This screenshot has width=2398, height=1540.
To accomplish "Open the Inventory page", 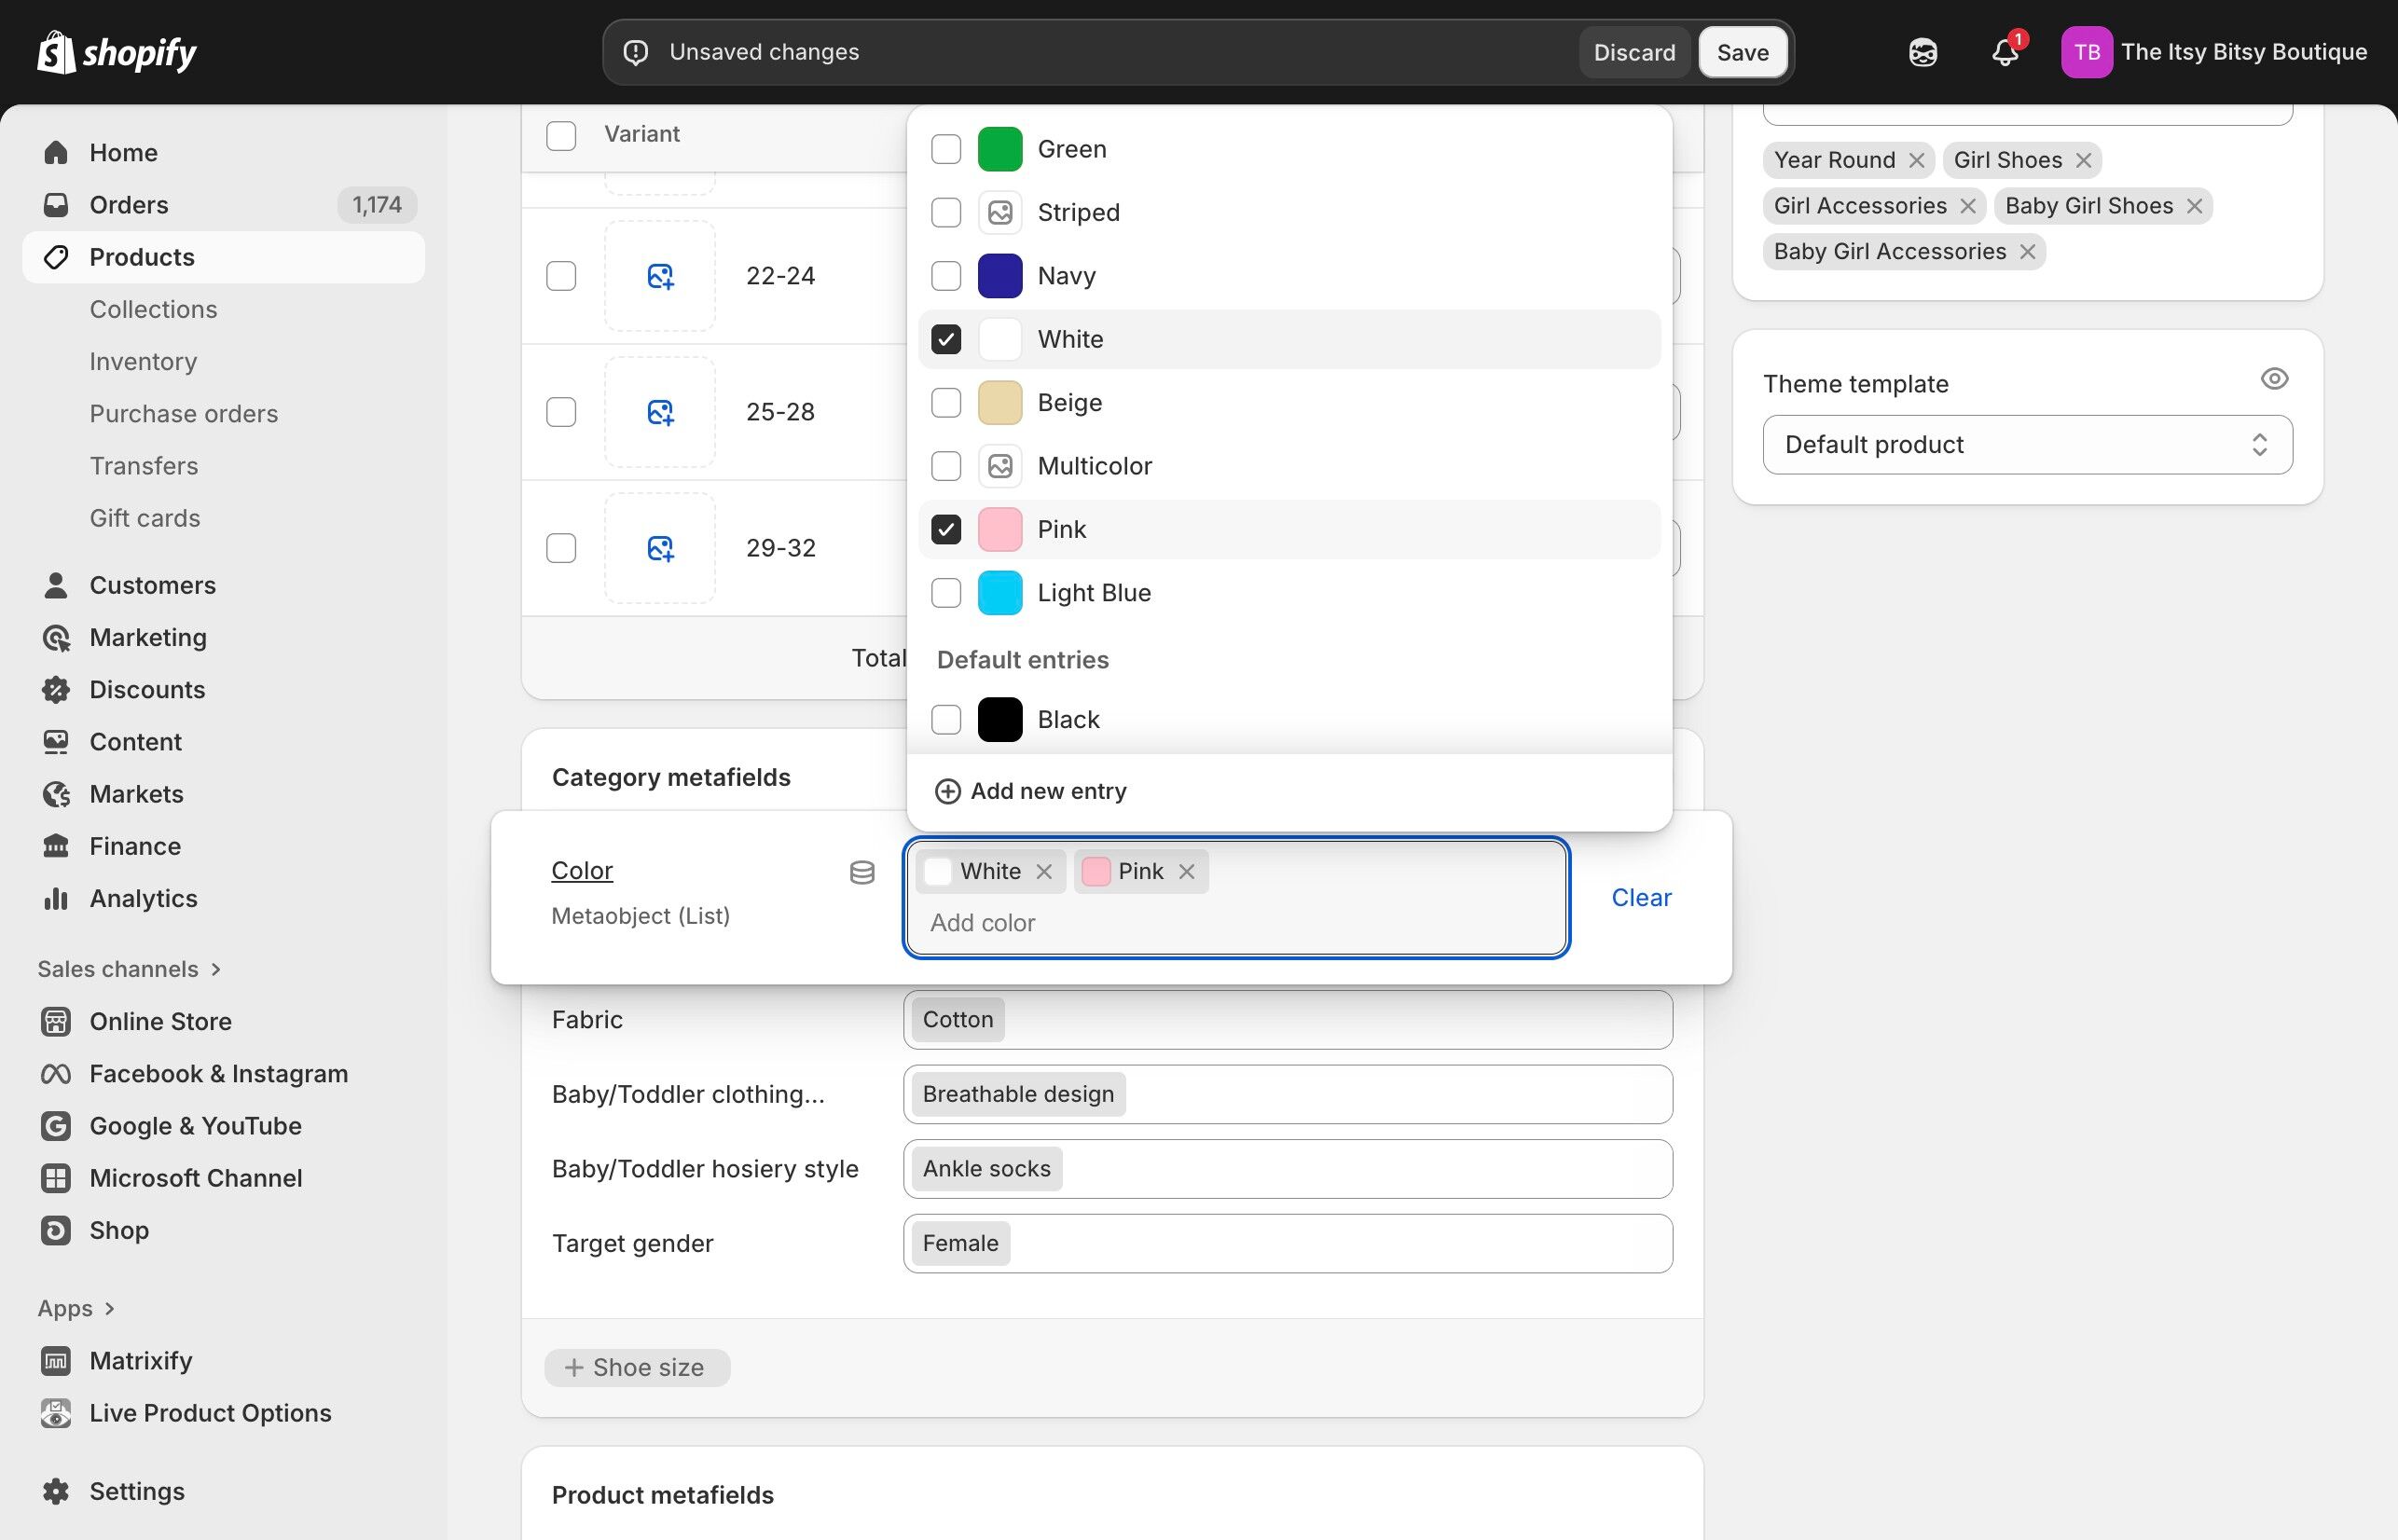I will pyautogui.click(x=143, y=361).
